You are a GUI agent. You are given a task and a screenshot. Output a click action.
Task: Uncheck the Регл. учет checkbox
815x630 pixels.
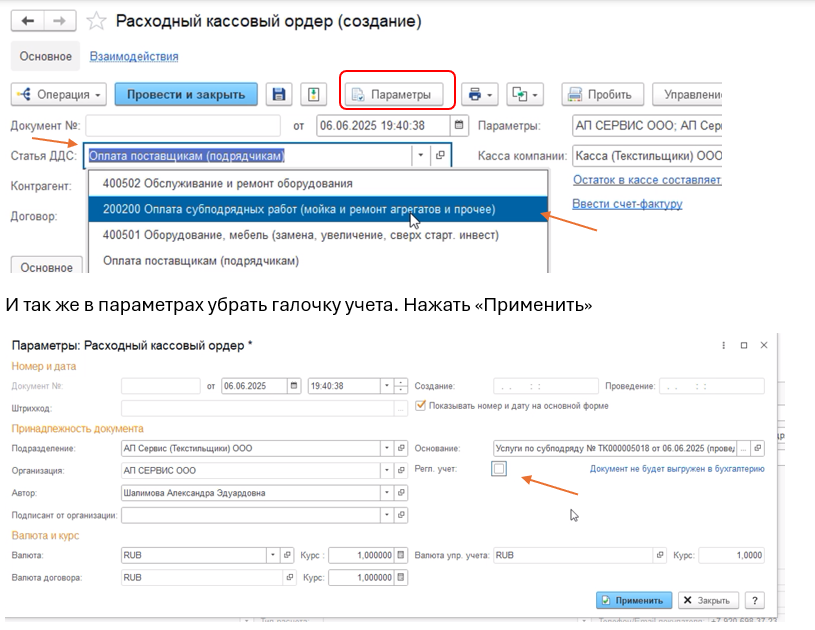[499, 469]
